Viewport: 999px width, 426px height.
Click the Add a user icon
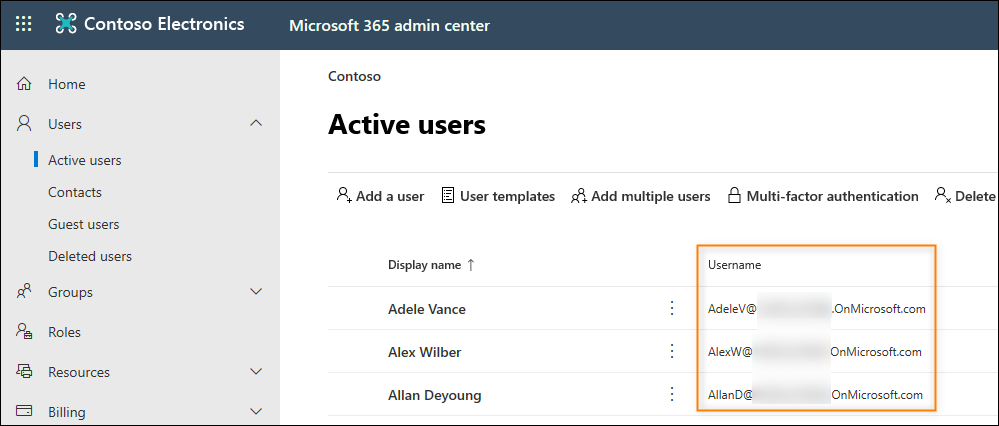[344, 195]
